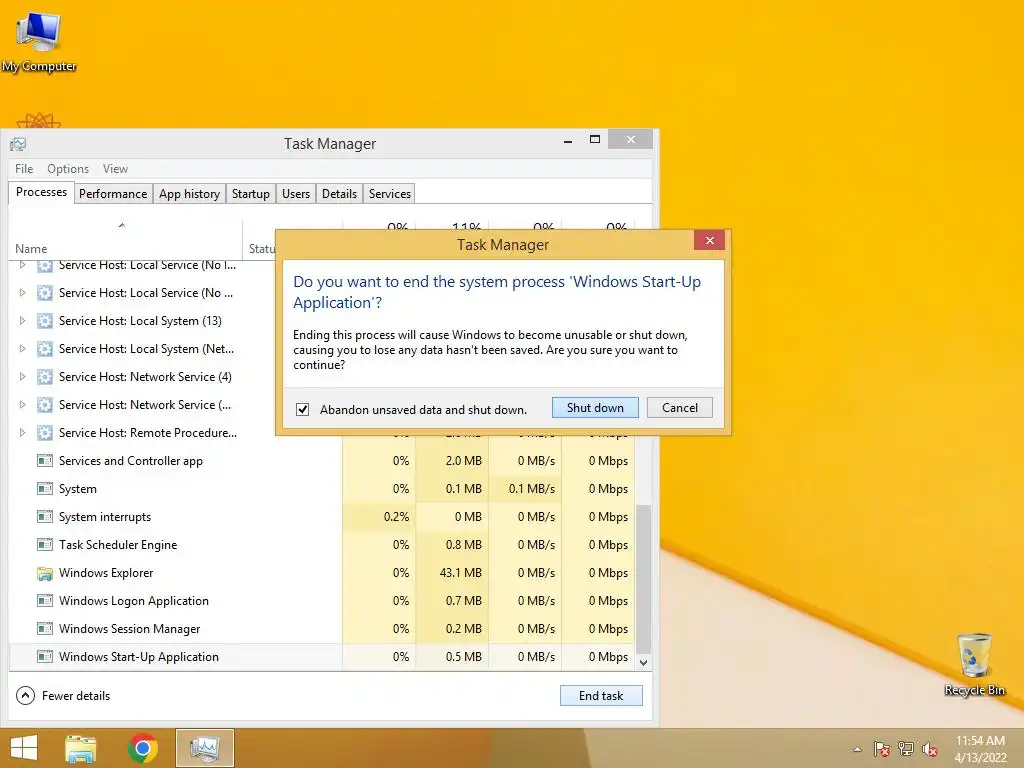Switch to the Performance tab
The image size is (1024, 768).
point(113,194)
